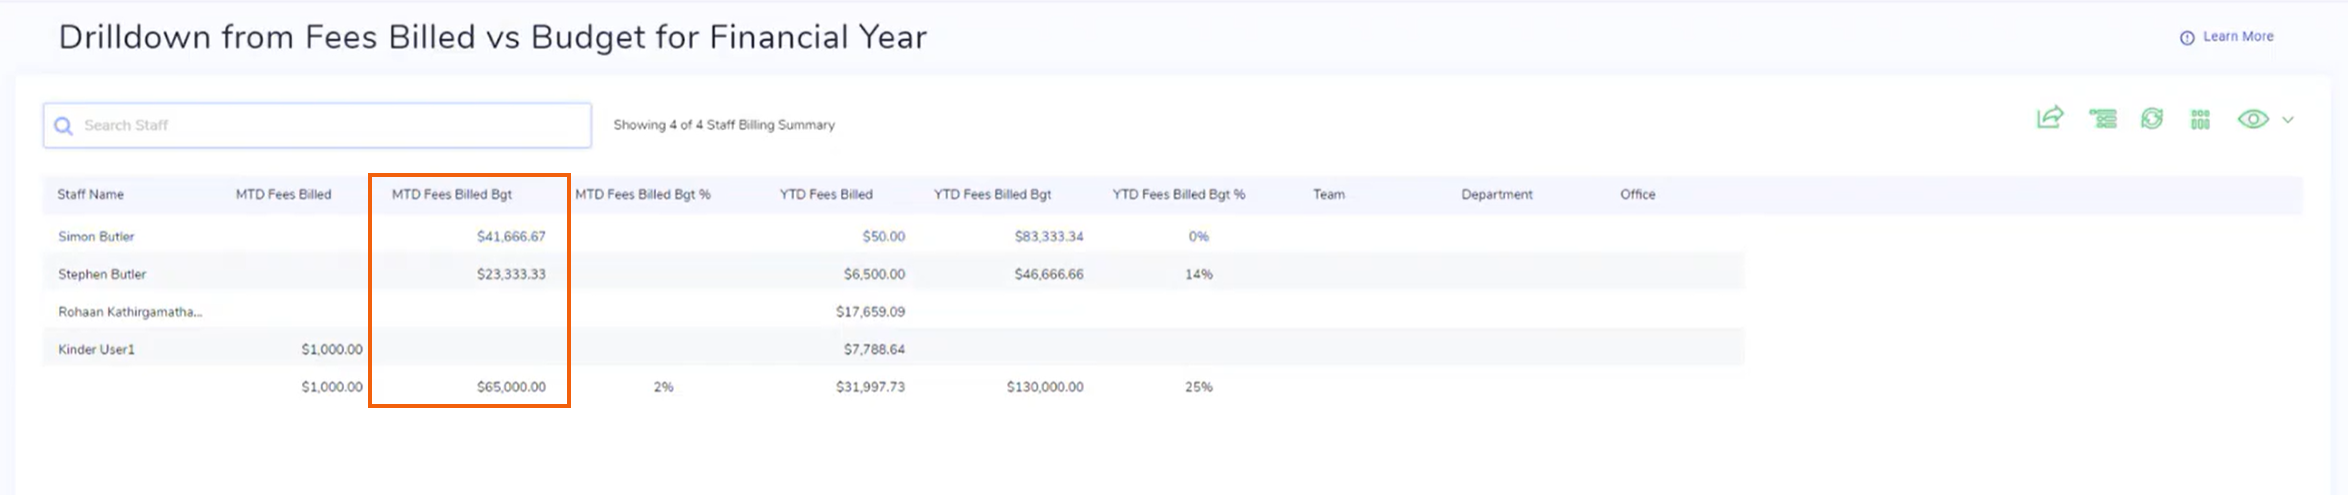Expand the chevron next to eye icon
The image size is (2348, 495).
(2288, 120)
